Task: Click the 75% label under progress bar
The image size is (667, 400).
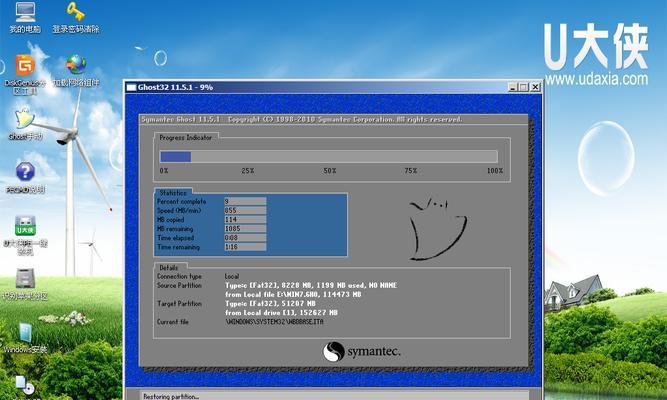Action: (410, 171)
